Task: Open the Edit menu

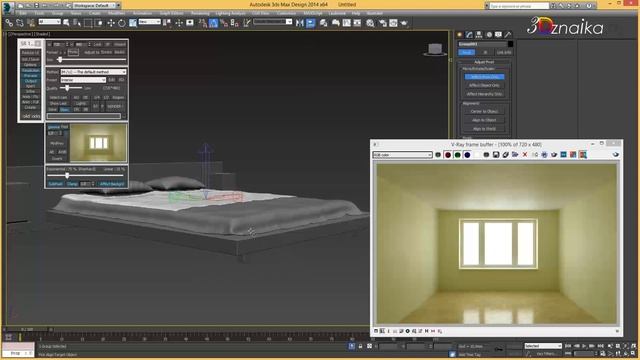Action: (x=23, y=13)
